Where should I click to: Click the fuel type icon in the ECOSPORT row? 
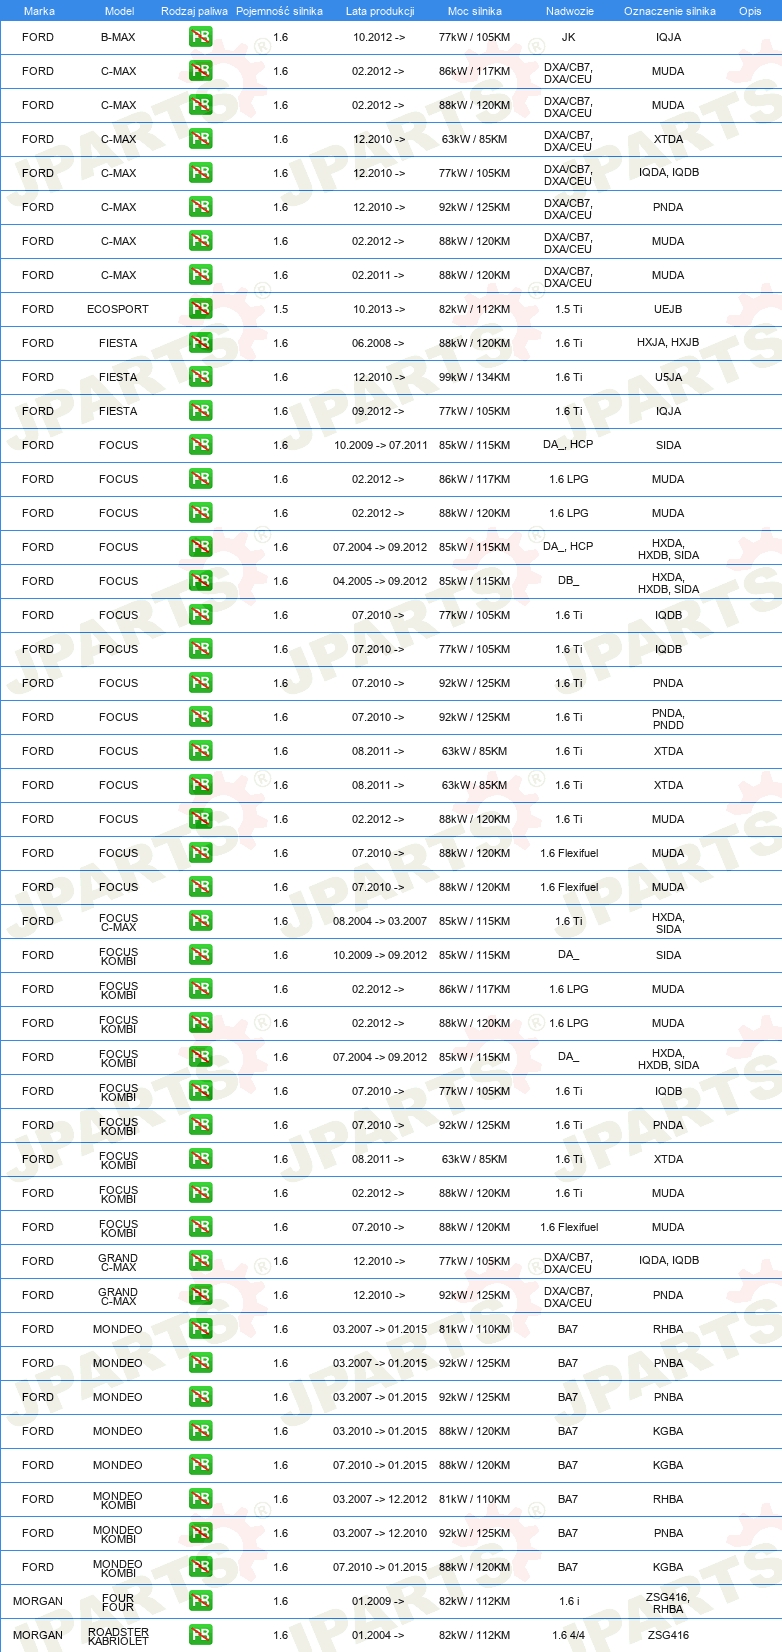tap(200, 310)
